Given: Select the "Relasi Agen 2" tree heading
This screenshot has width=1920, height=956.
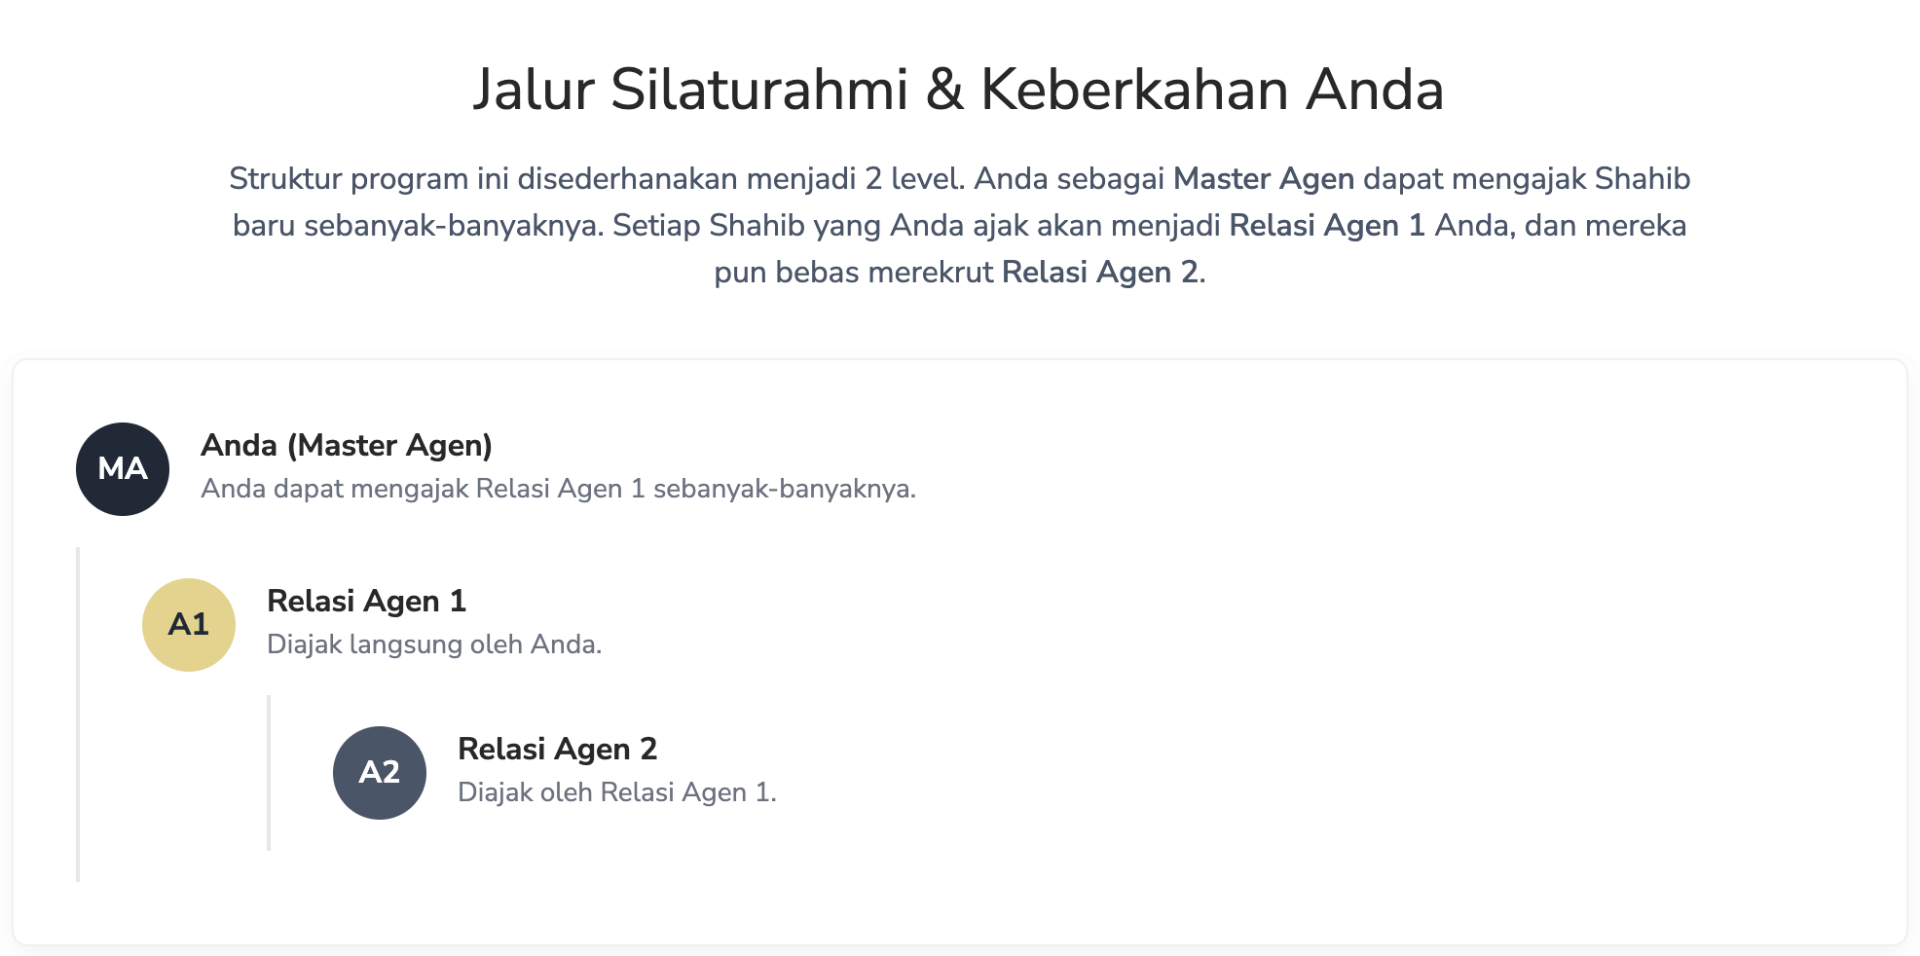Looking at the screenshot, I should click(557, 749).
